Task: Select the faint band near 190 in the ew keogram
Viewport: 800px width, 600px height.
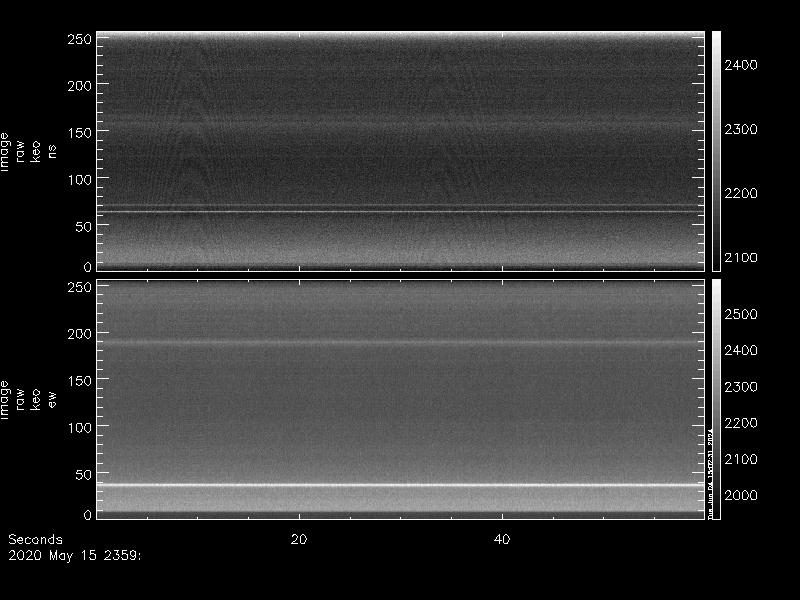Action: tap(400, 343)
